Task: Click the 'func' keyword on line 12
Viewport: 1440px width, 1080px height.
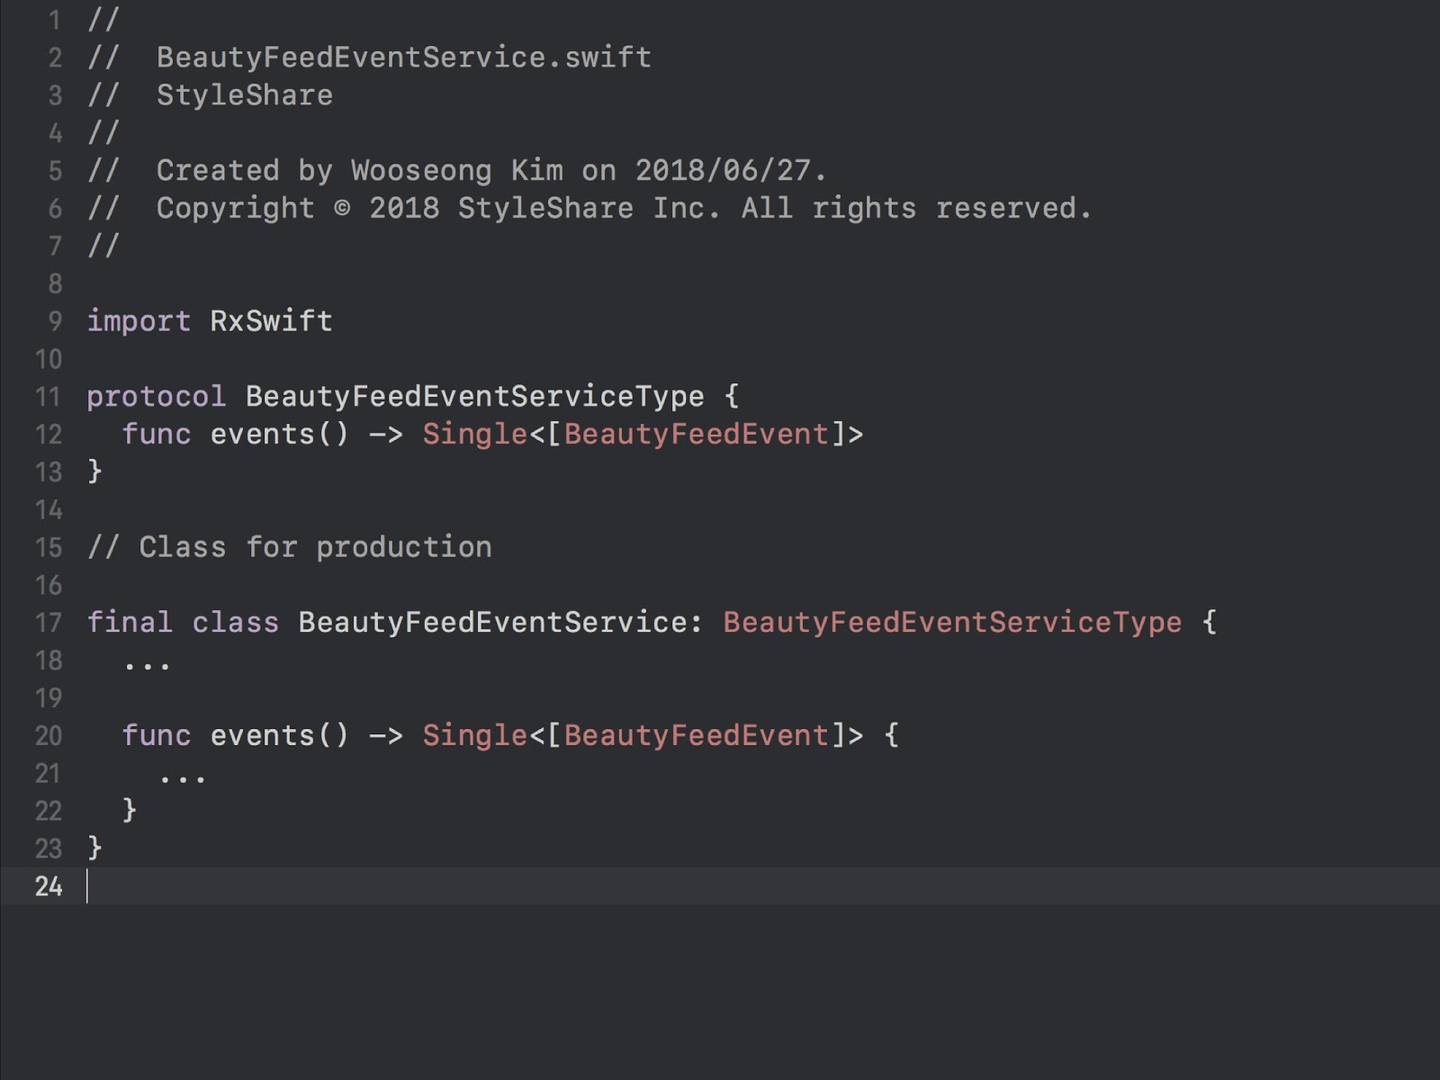Action: (156, 434)
